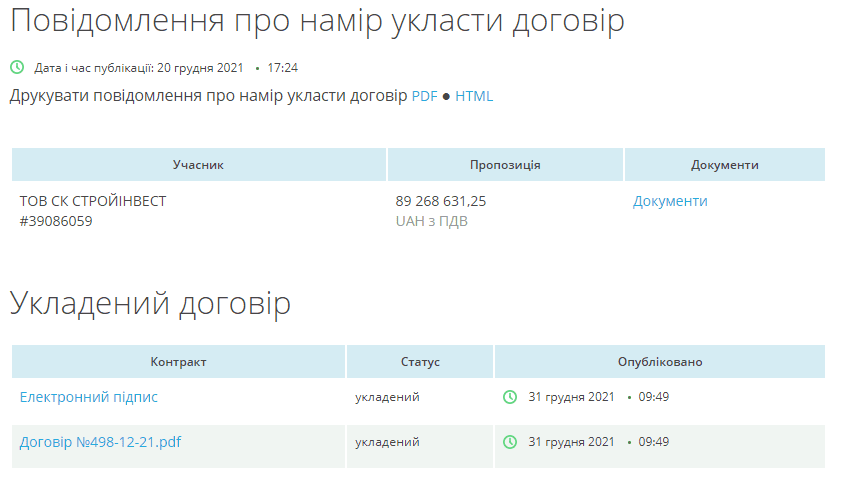Open the Документи link for ТОВ СК СТРОЙІНВЕСТ
The width and height of the screenshot is (865, 487).
[x=670, y=201]
